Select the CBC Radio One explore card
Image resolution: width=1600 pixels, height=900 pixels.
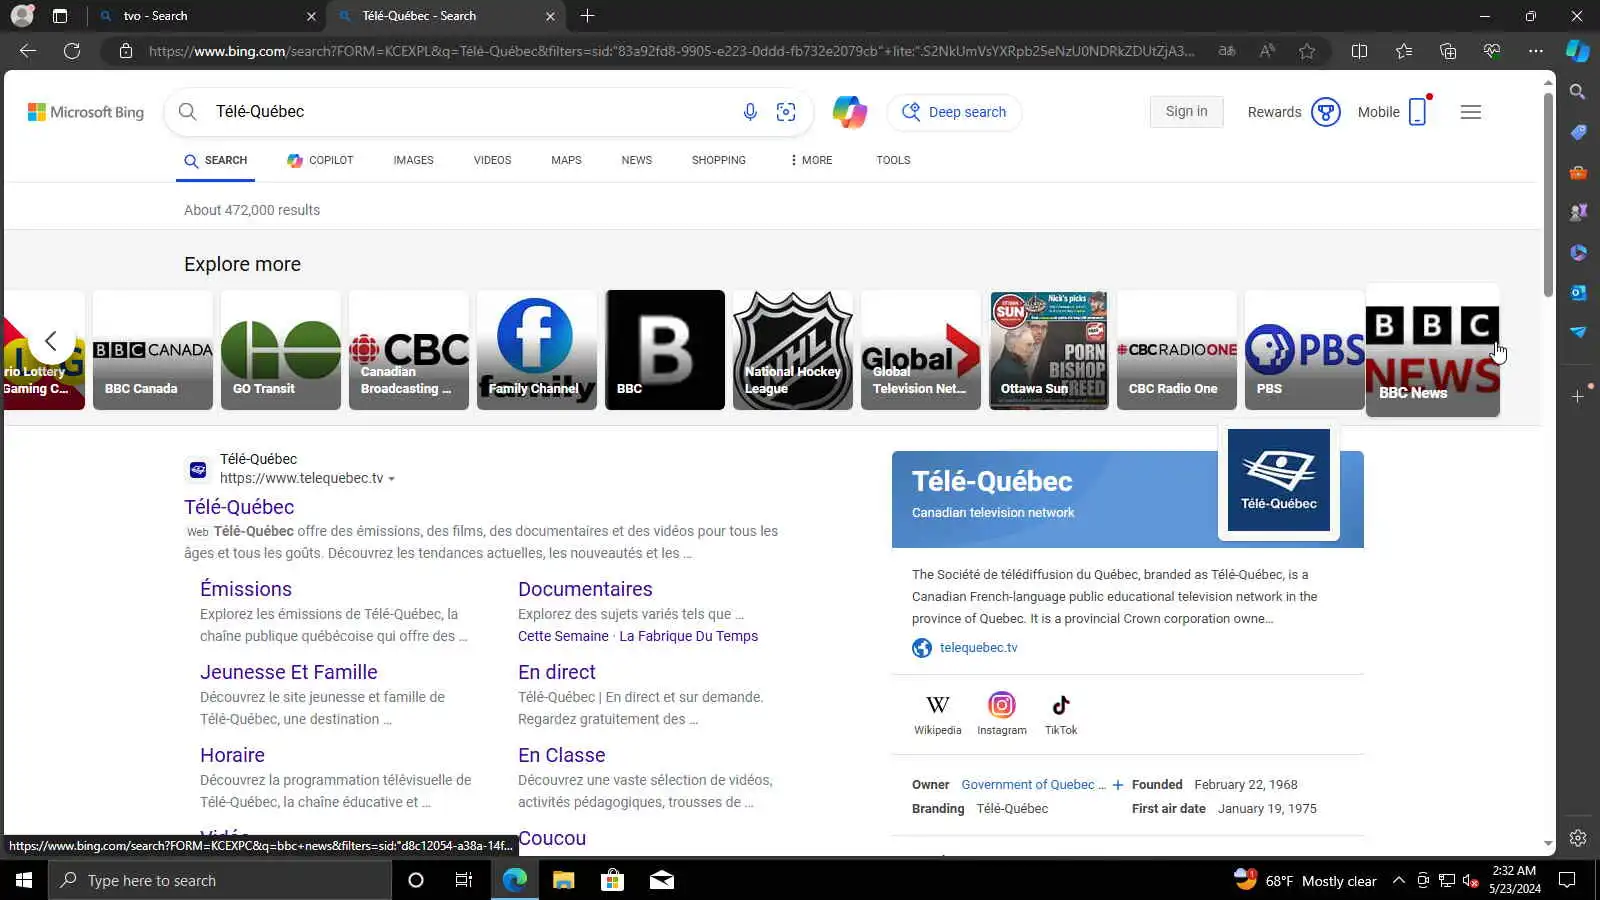coord(1177,350)
